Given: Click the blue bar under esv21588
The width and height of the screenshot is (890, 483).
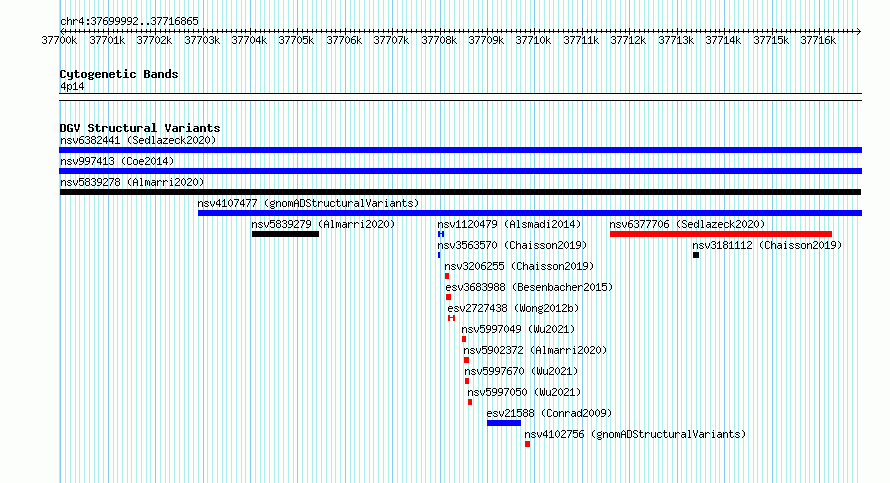Looking at the screenshot, I should click(503, 423).
